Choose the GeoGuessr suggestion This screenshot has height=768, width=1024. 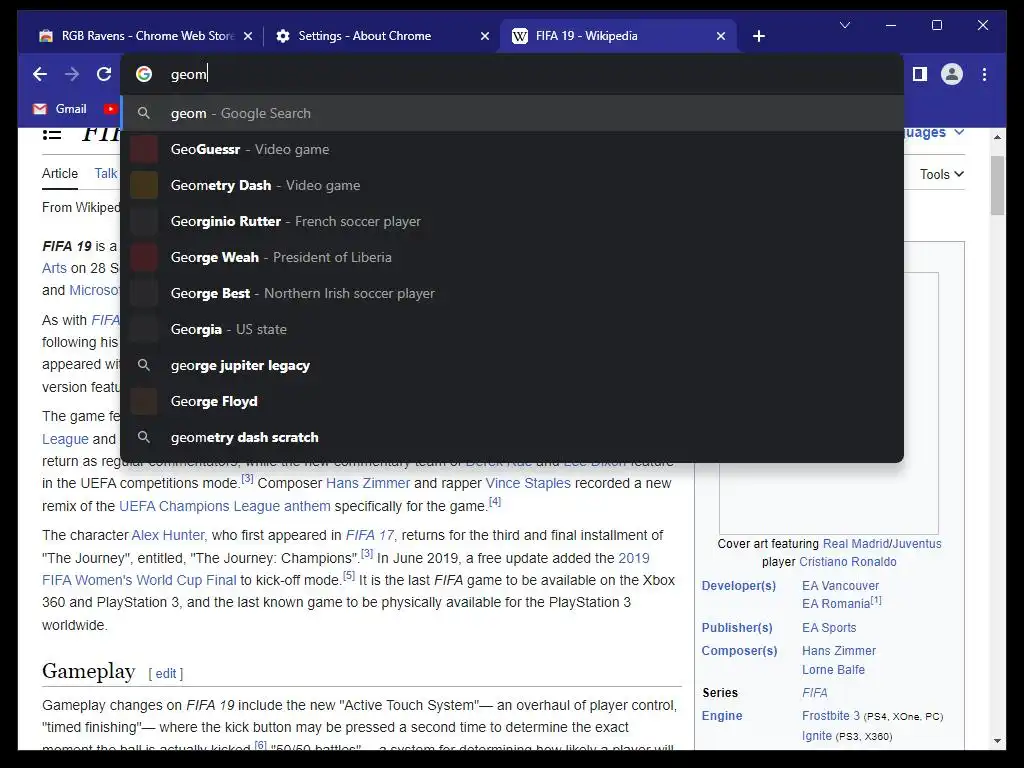(x=513, y=149)
